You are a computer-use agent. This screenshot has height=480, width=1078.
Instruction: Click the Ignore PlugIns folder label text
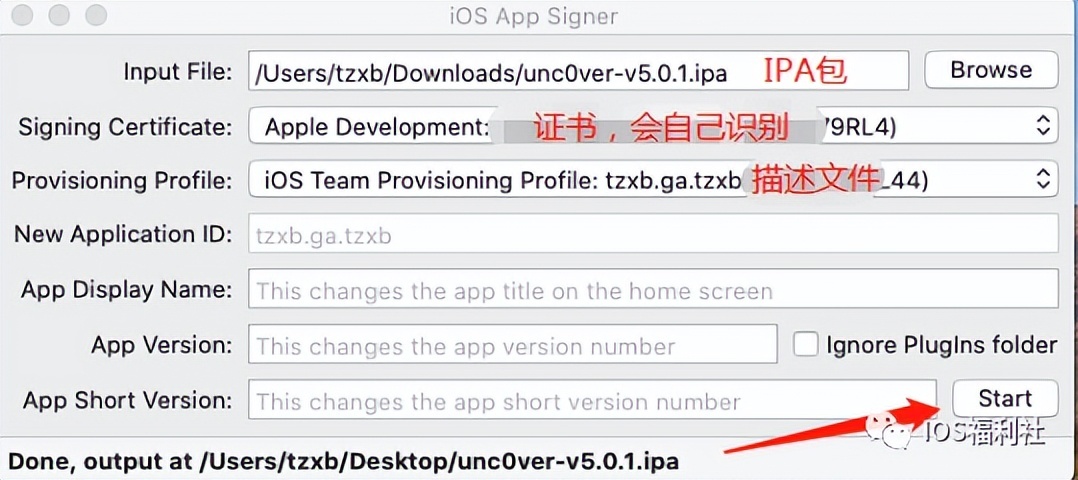(x=941, y=344)
